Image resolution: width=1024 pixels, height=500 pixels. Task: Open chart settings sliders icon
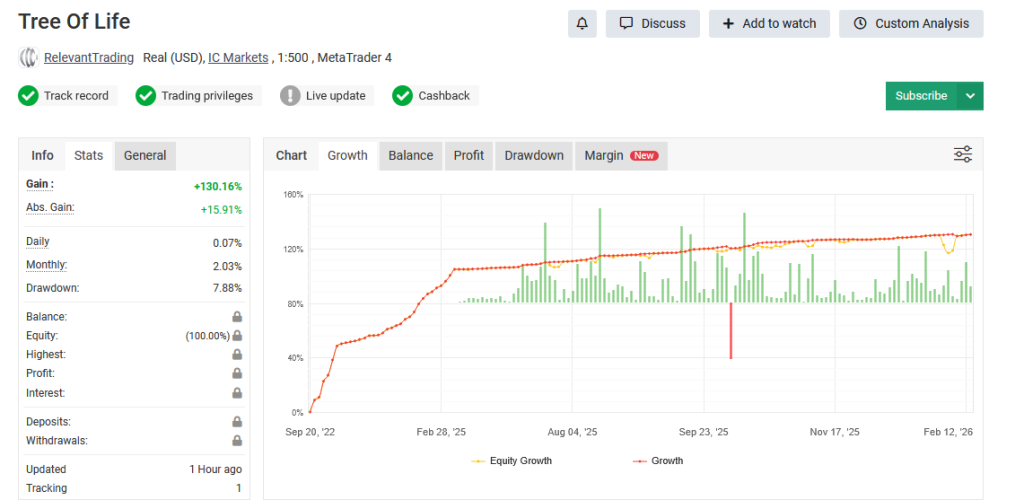coord(962,154)
